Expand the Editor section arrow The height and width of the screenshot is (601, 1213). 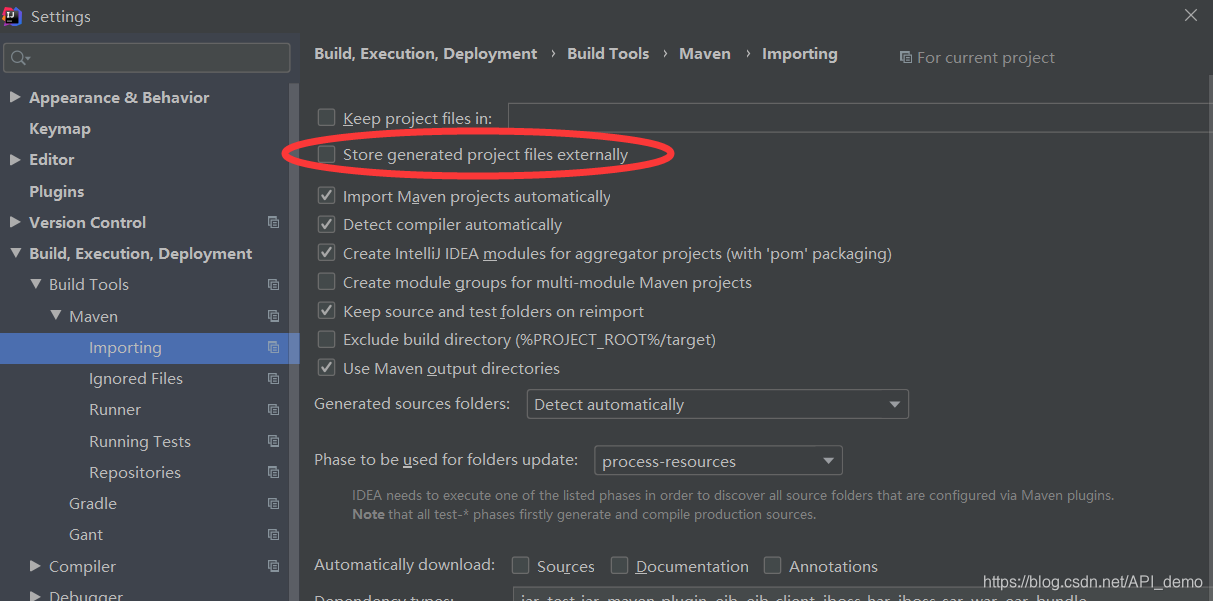point(14,159)
